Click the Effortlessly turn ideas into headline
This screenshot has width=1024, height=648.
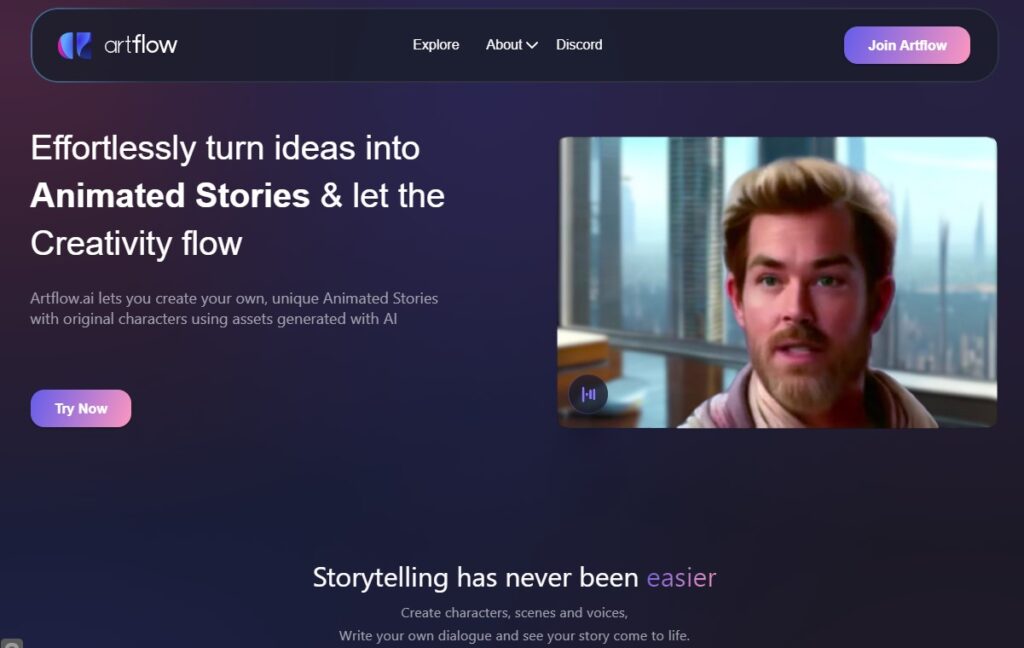point(225,148)
